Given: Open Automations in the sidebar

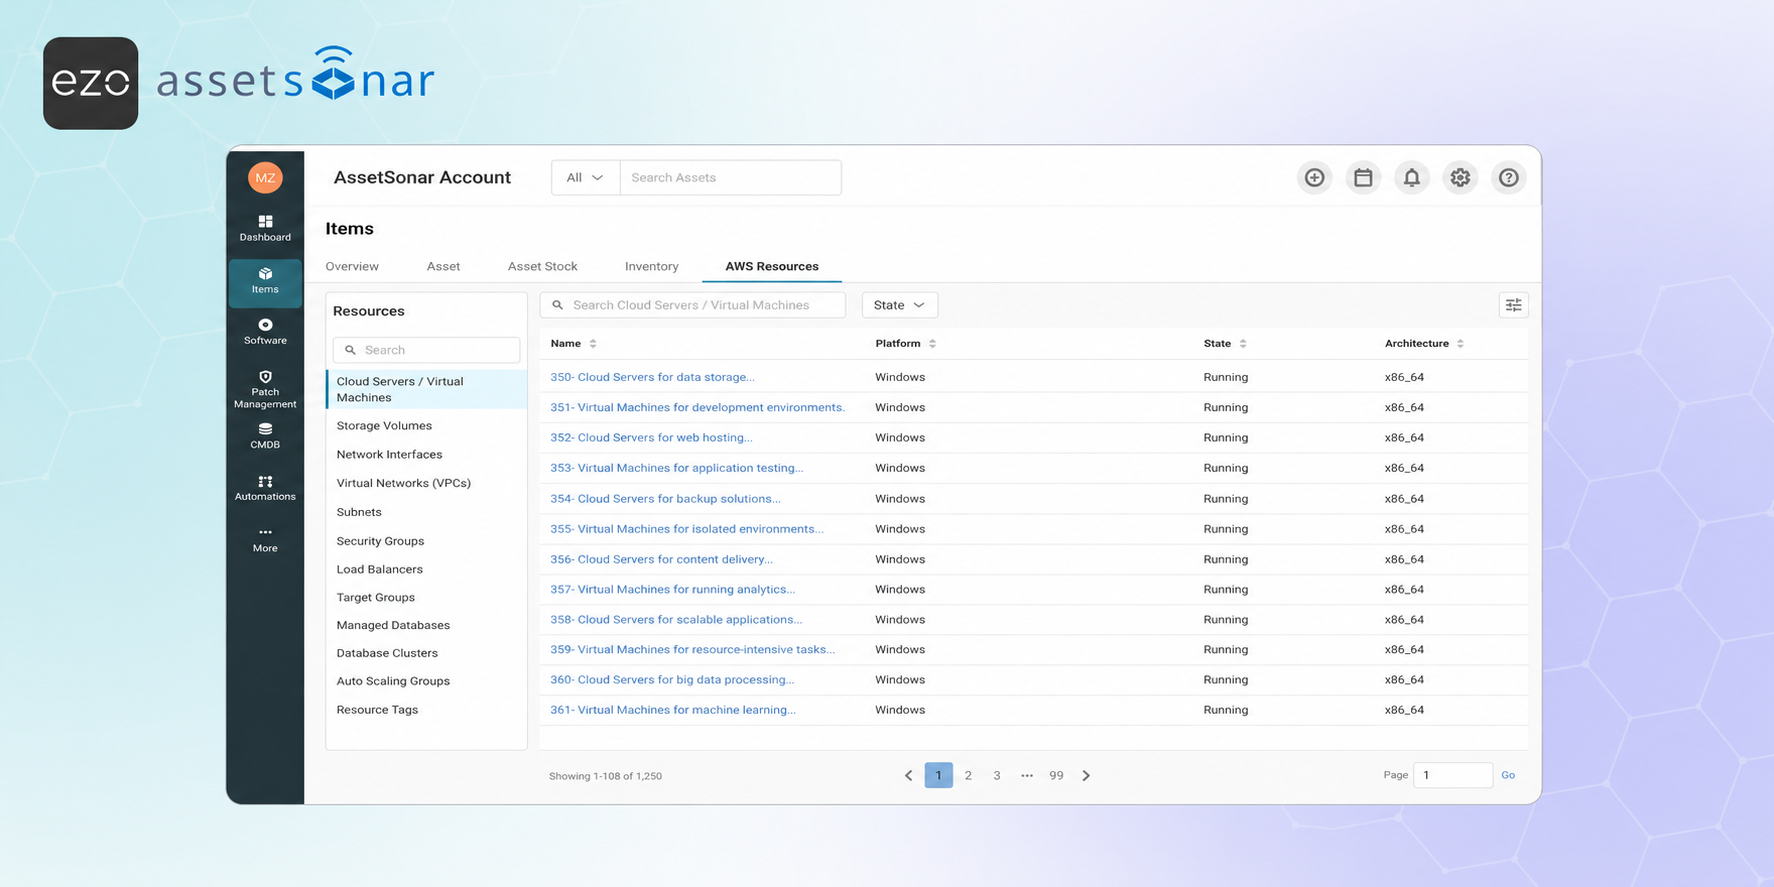Looking at the screenshot, I should point(265,488).
